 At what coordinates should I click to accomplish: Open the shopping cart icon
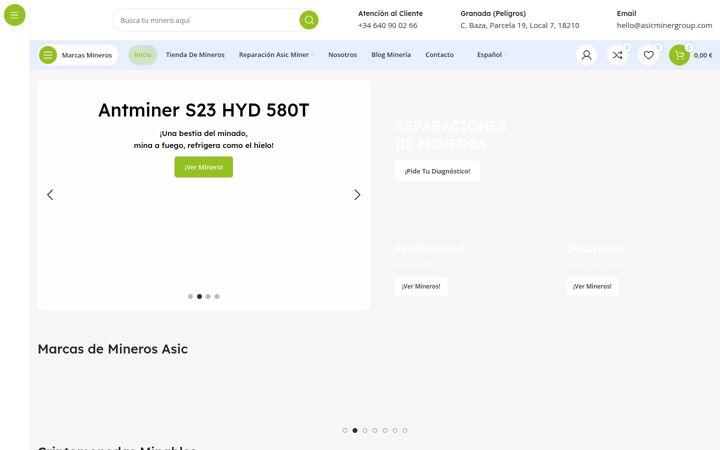(679, 55)
